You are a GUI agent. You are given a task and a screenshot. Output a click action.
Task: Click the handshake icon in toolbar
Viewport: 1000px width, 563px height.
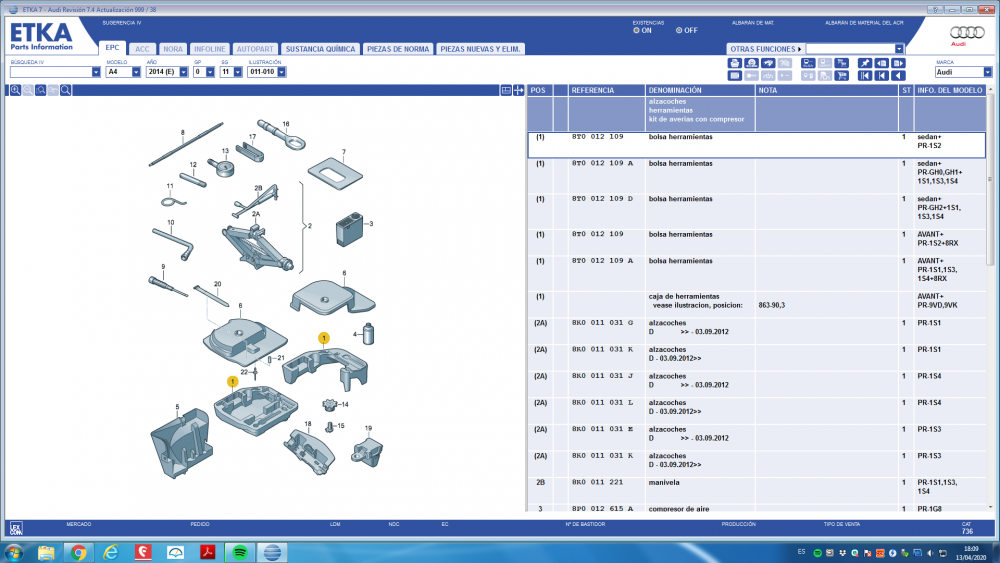768,63
